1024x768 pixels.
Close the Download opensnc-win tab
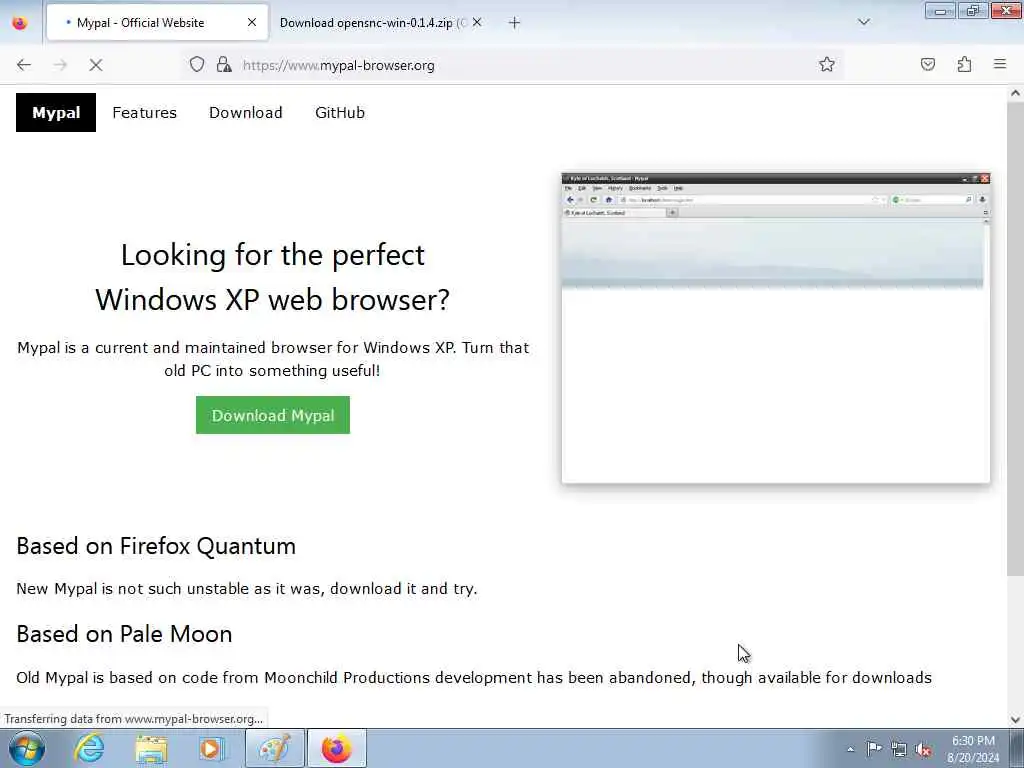click(x=477, y=22)
